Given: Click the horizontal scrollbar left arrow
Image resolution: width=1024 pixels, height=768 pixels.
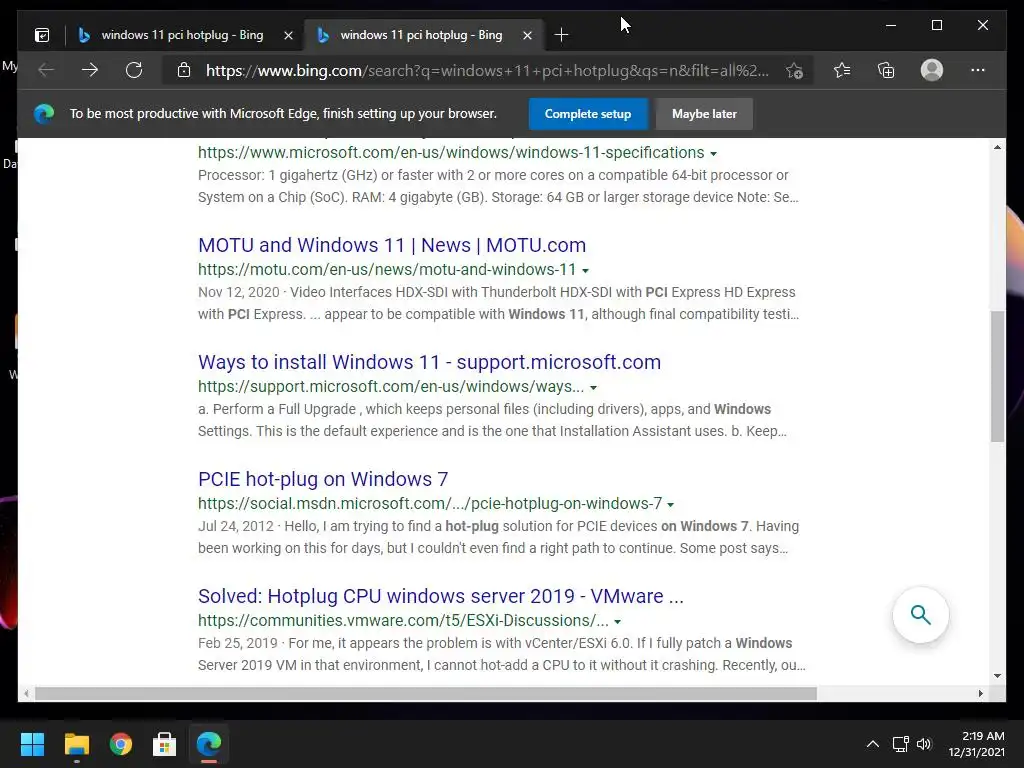Looking at the screenshot, I should coord(26,694).
